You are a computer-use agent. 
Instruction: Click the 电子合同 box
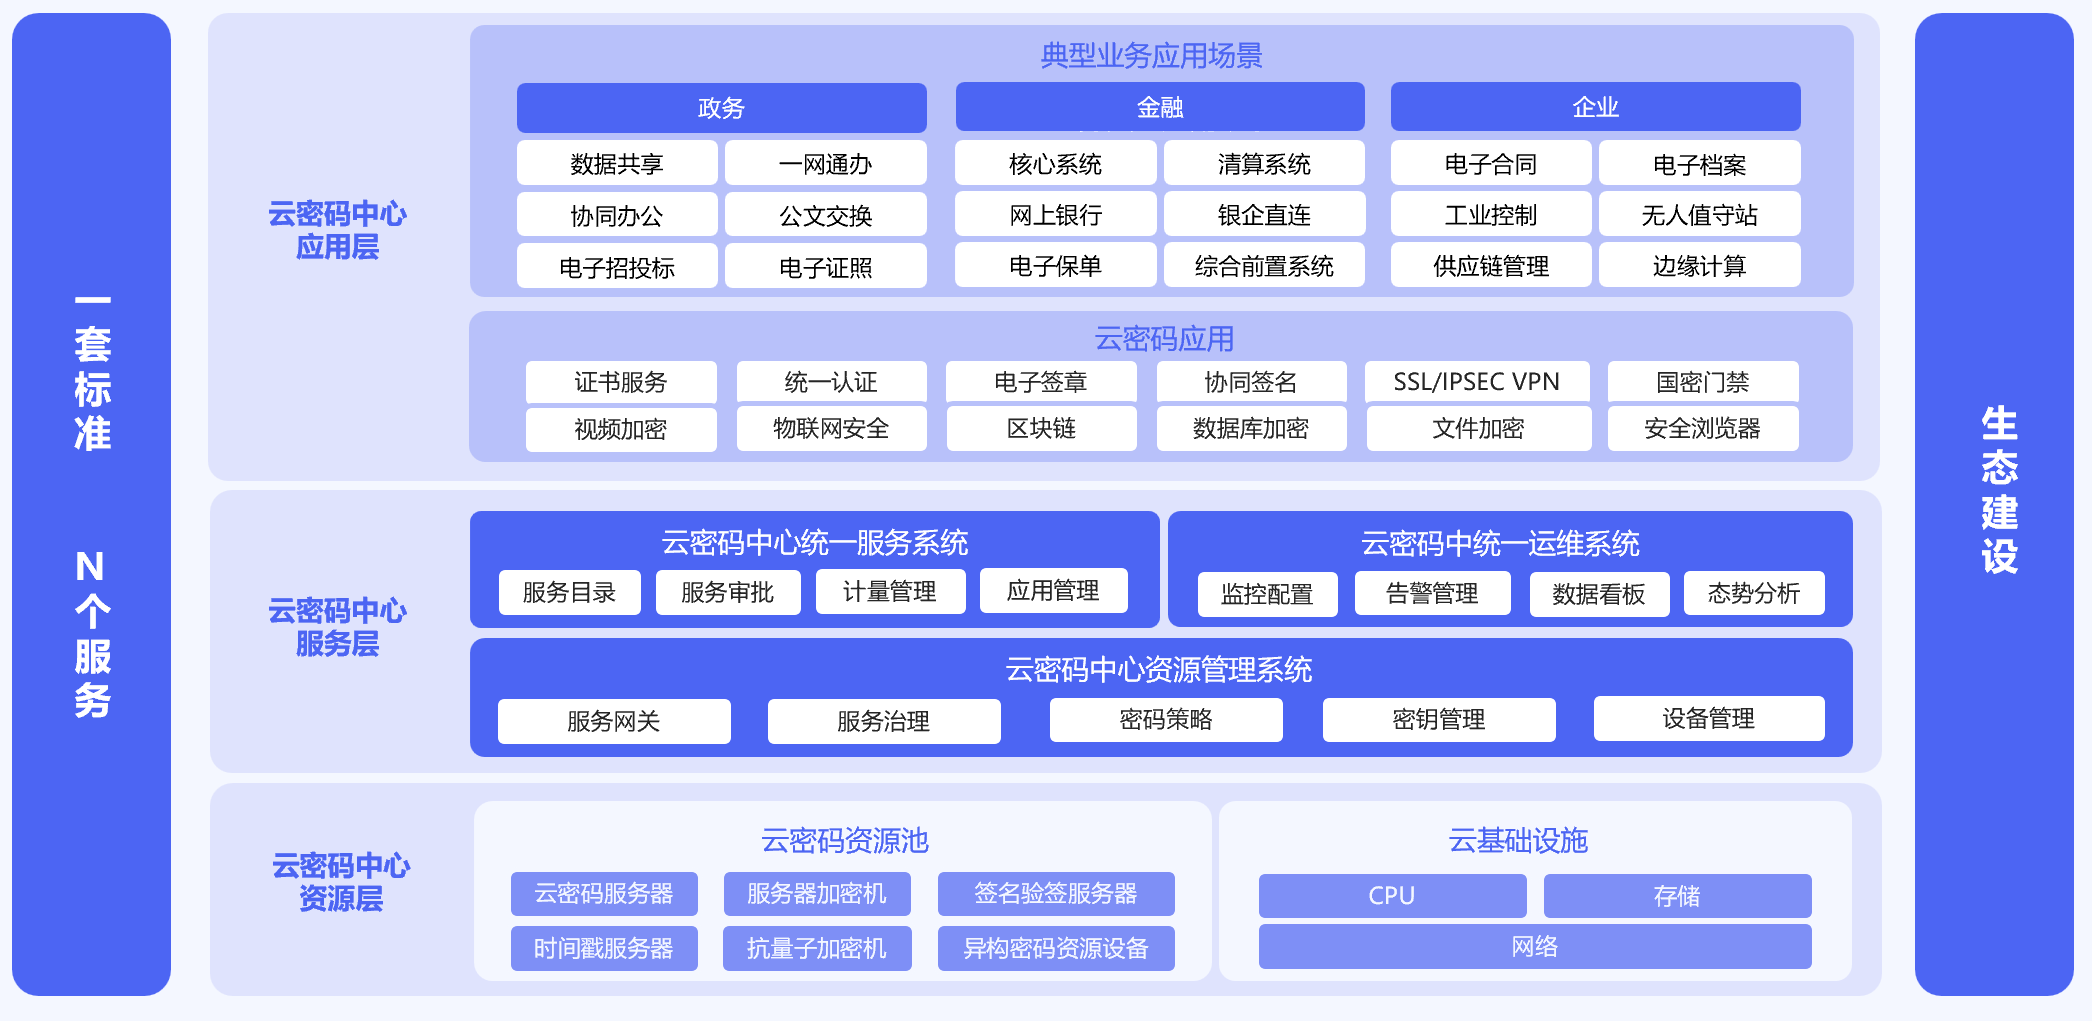(x=1490, y=164)
